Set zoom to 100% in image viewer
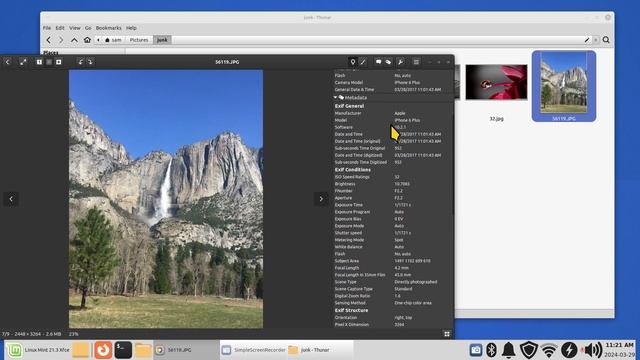 (x=39, y=62)
